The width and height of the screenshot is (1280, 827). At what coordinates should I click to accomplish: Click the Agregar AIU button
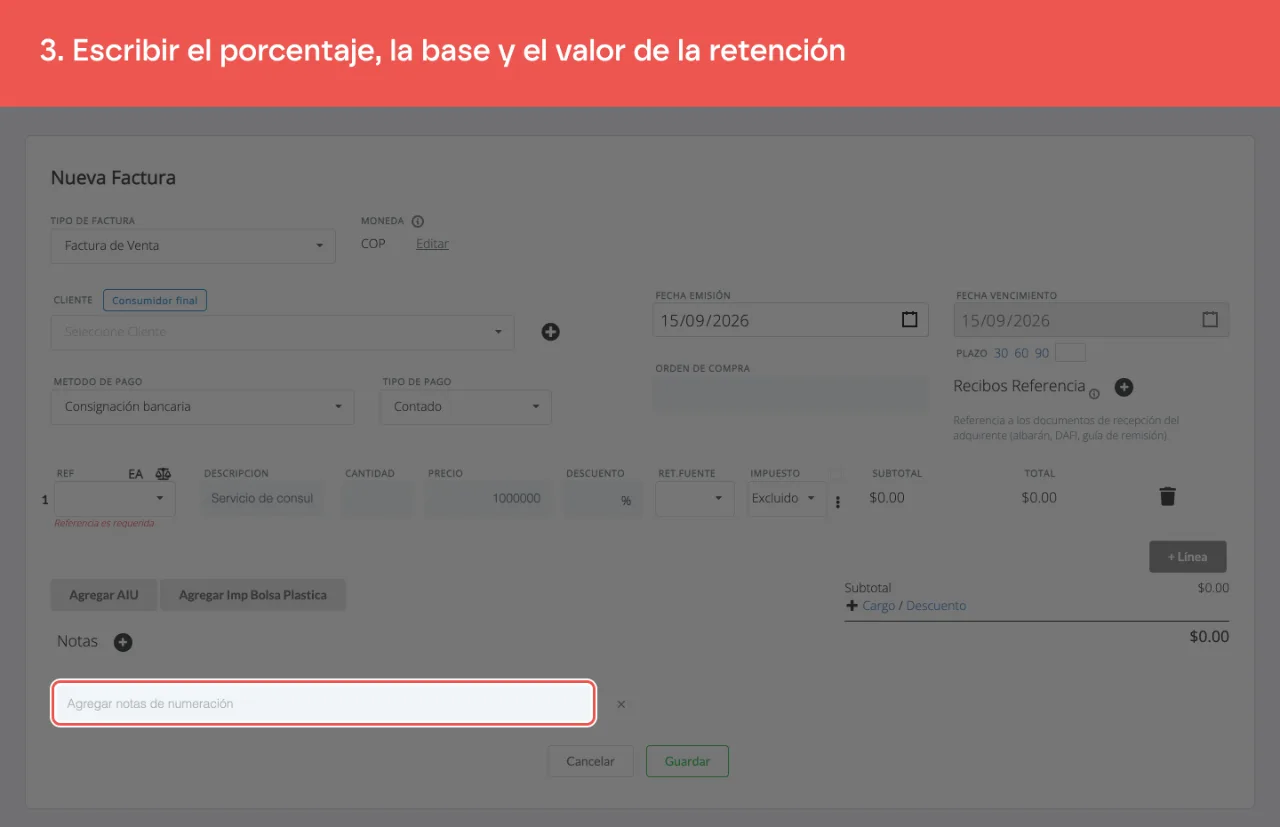point(104,595)
